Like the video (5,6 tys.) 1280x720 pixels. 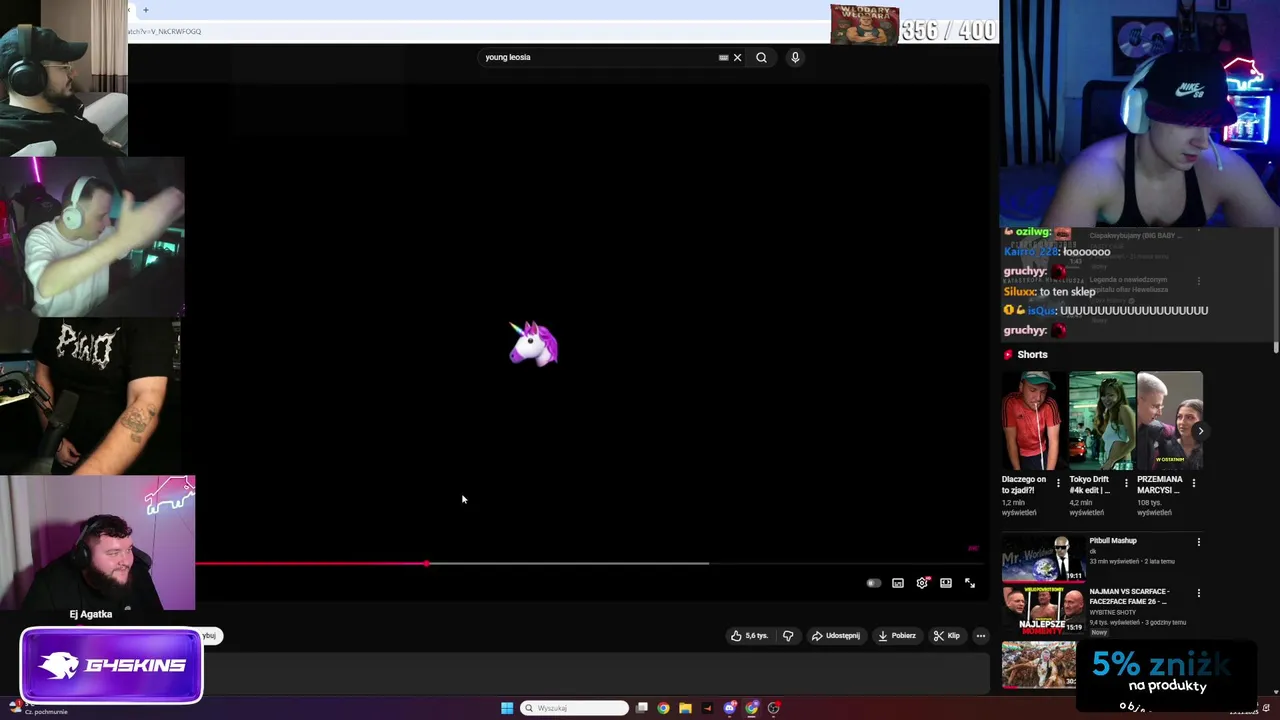click(x=749, y=636)
